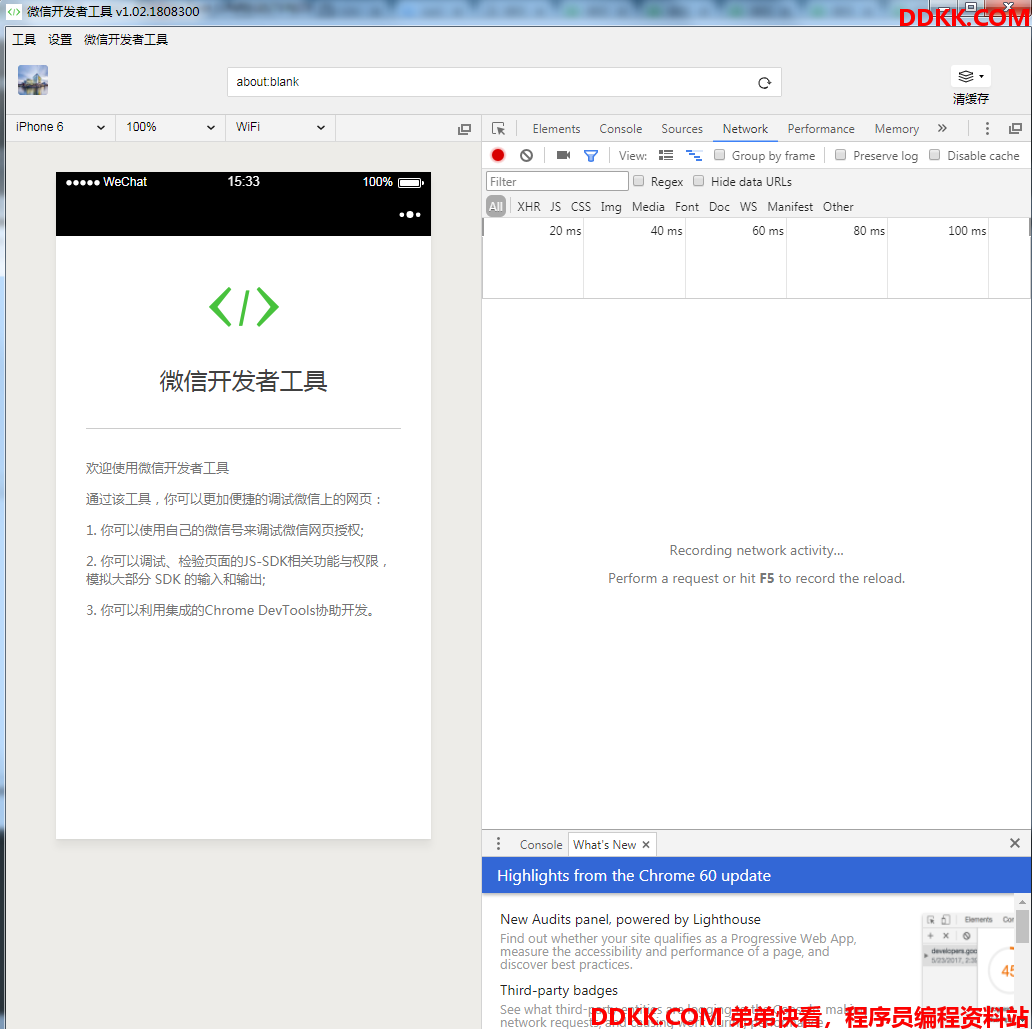Image resolution: width=1032 pixels, height=1029 pixels.
Task: Filter requests by Manifest
Action: [790, 207]
